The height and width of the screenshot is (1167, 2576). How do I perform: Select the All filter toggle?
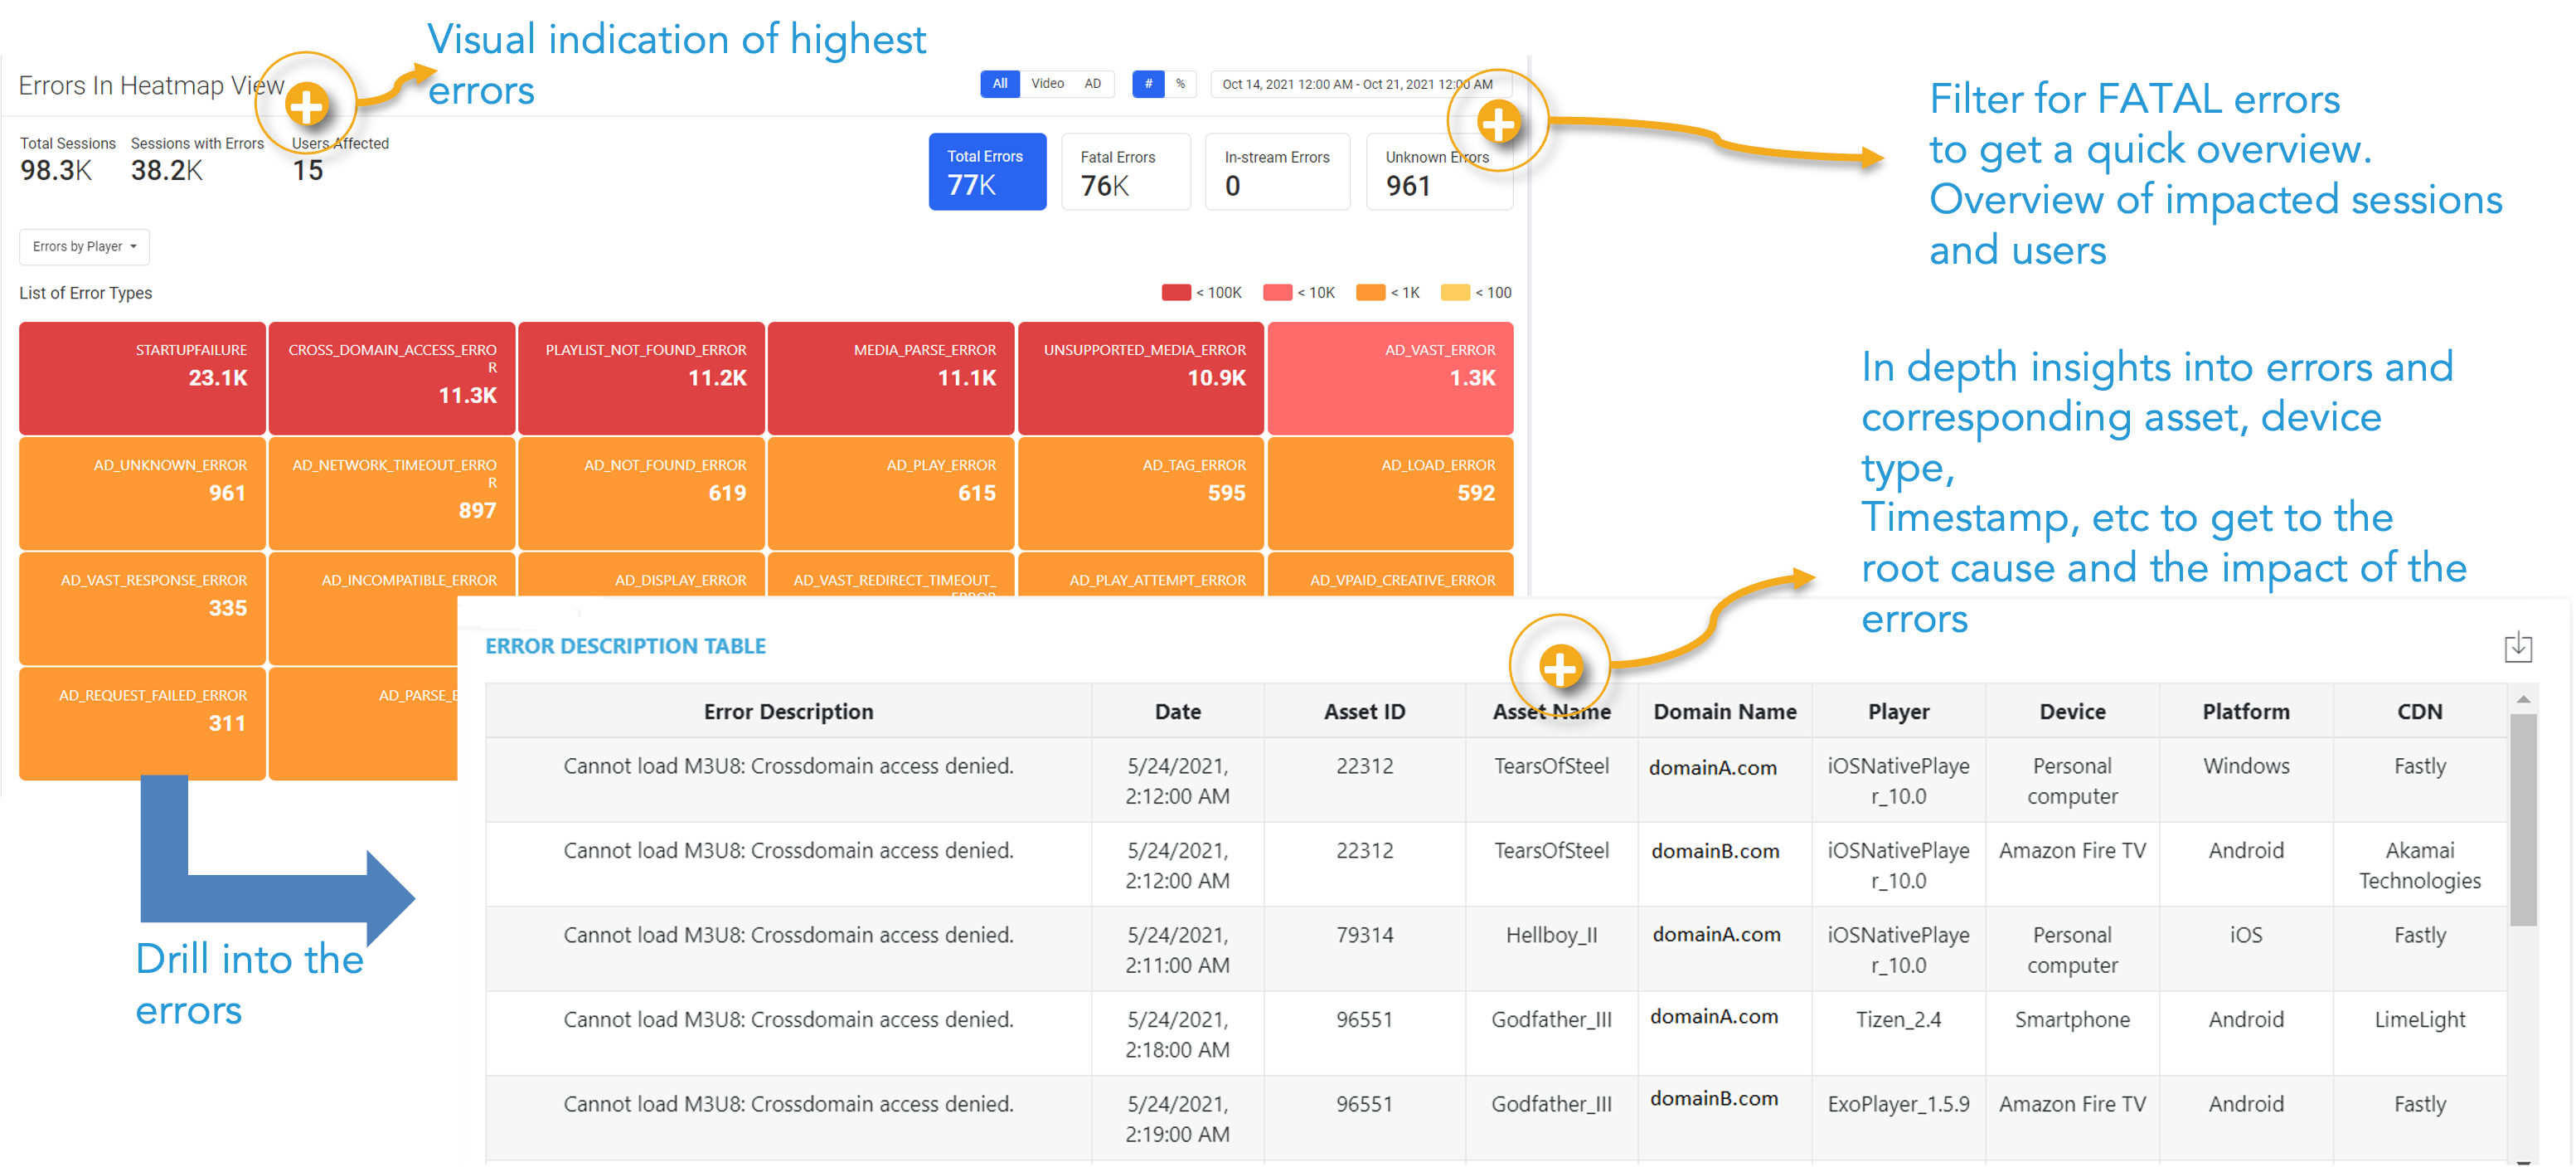[x=999, y=84]
